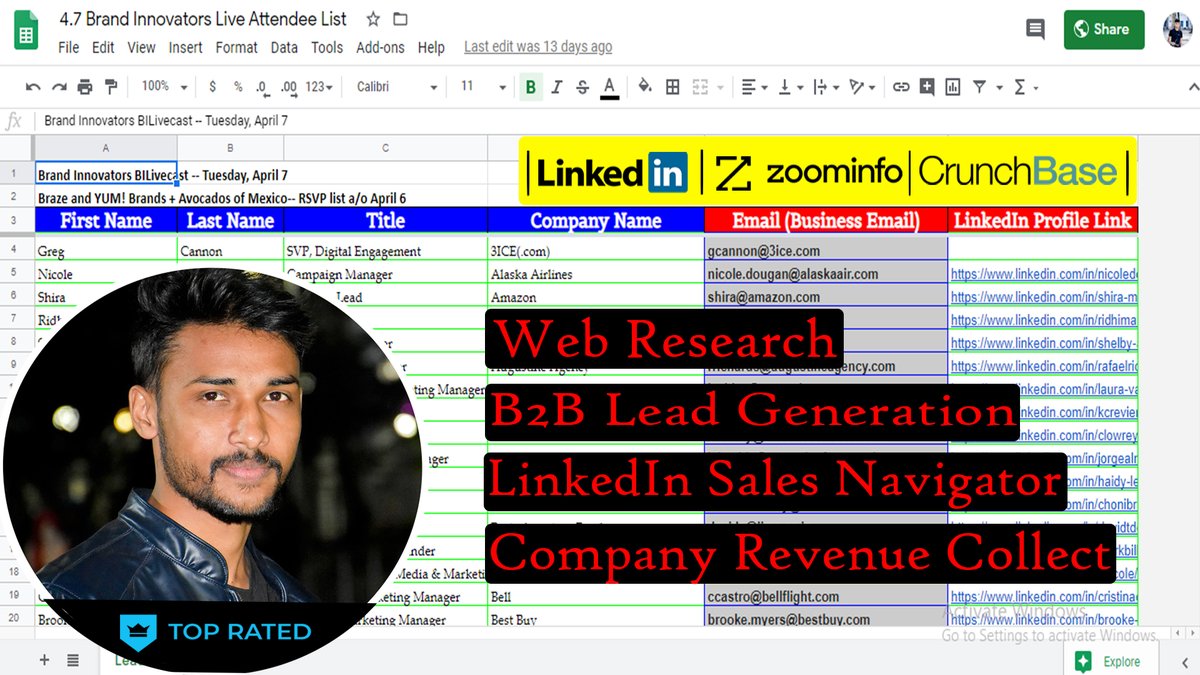Viewport: 1200px width, 675px height.
Task: Open 'Last edit was 13 days ago' history
Action: 538,47
